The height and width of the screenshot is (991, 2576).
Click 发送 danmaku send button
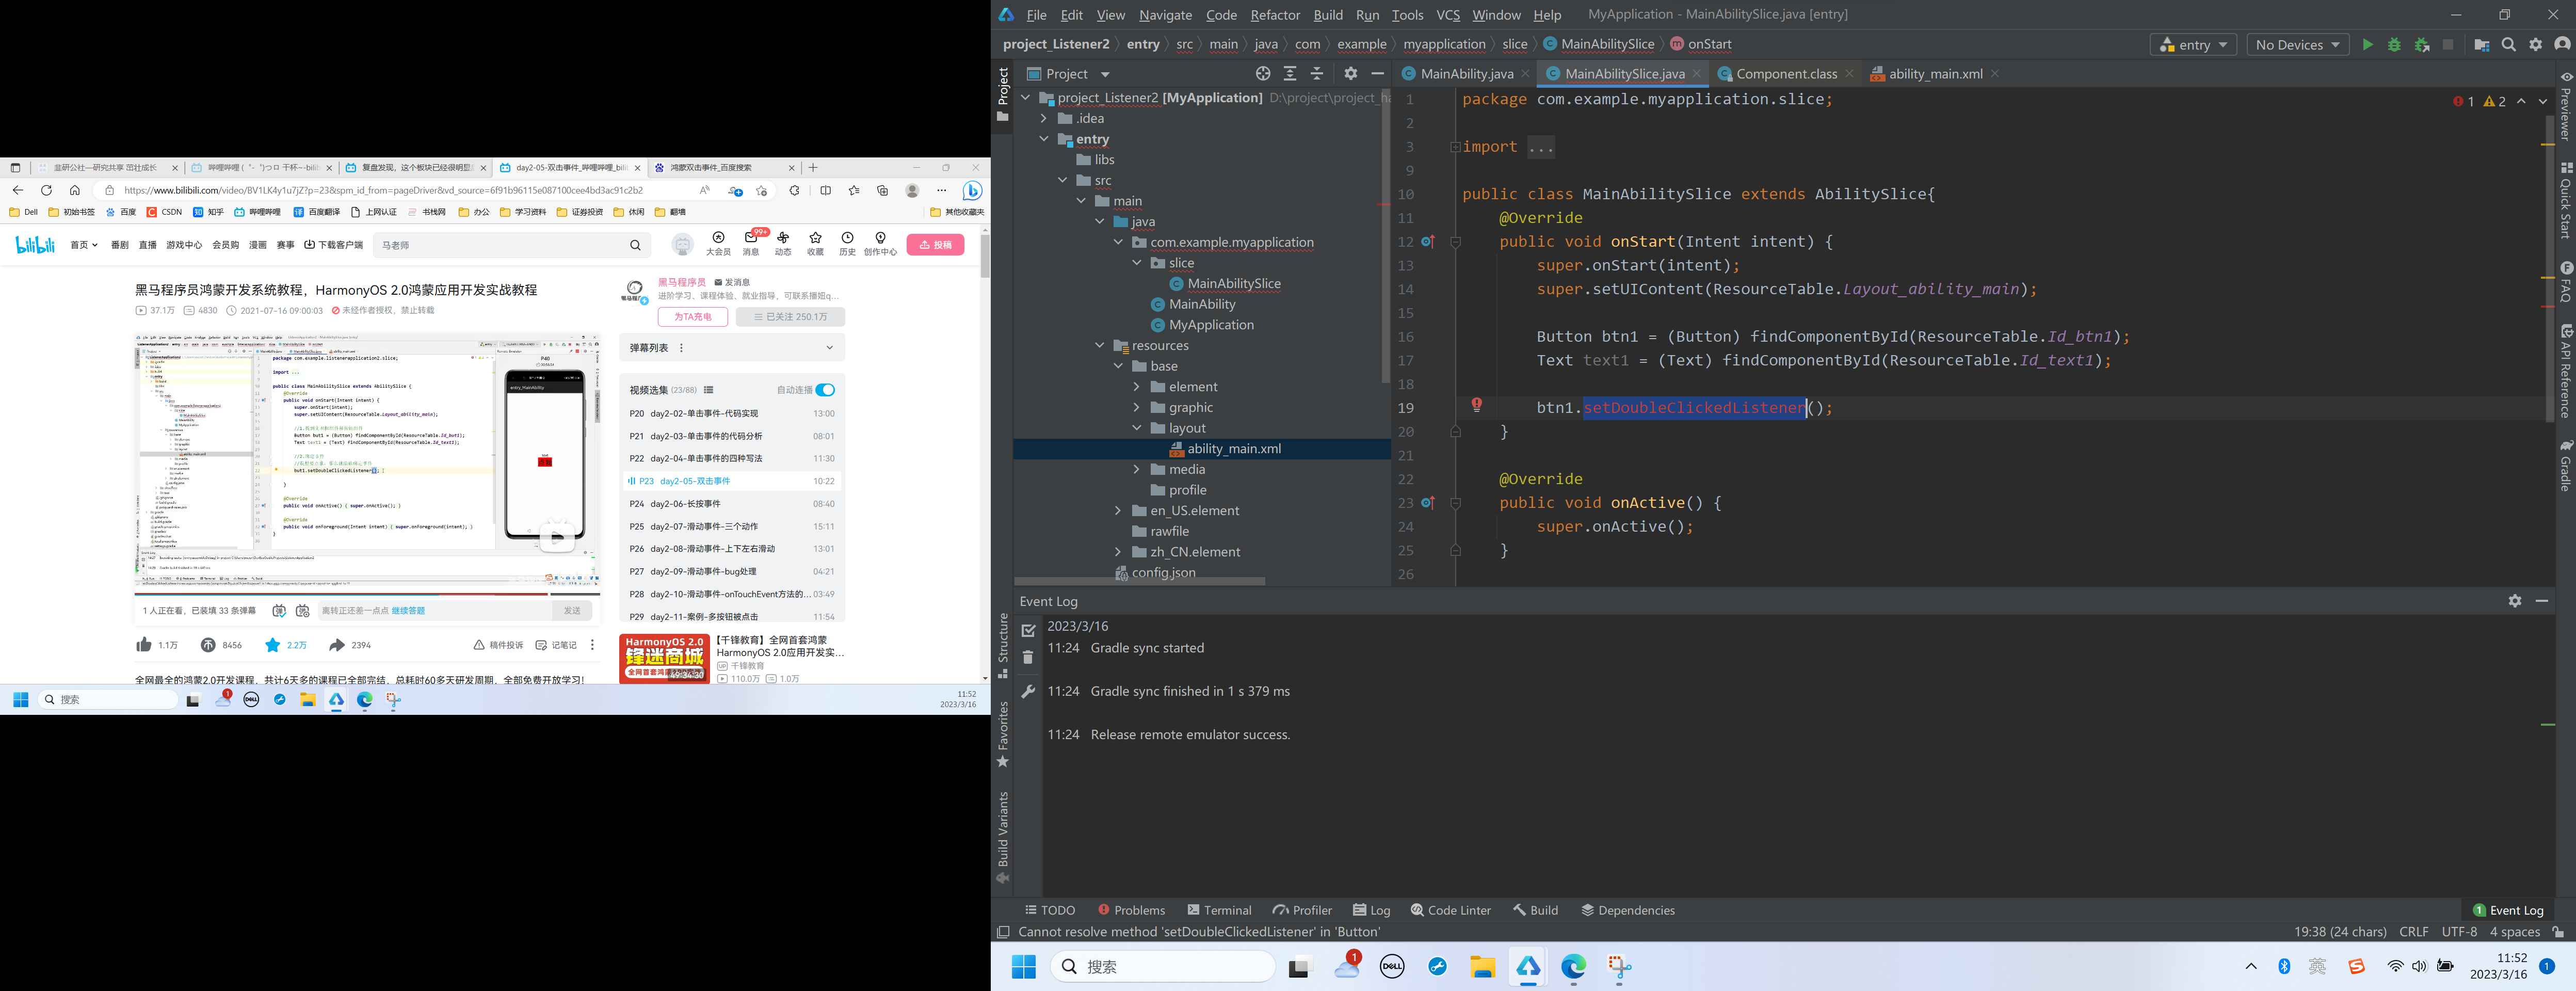click(572, 610)
